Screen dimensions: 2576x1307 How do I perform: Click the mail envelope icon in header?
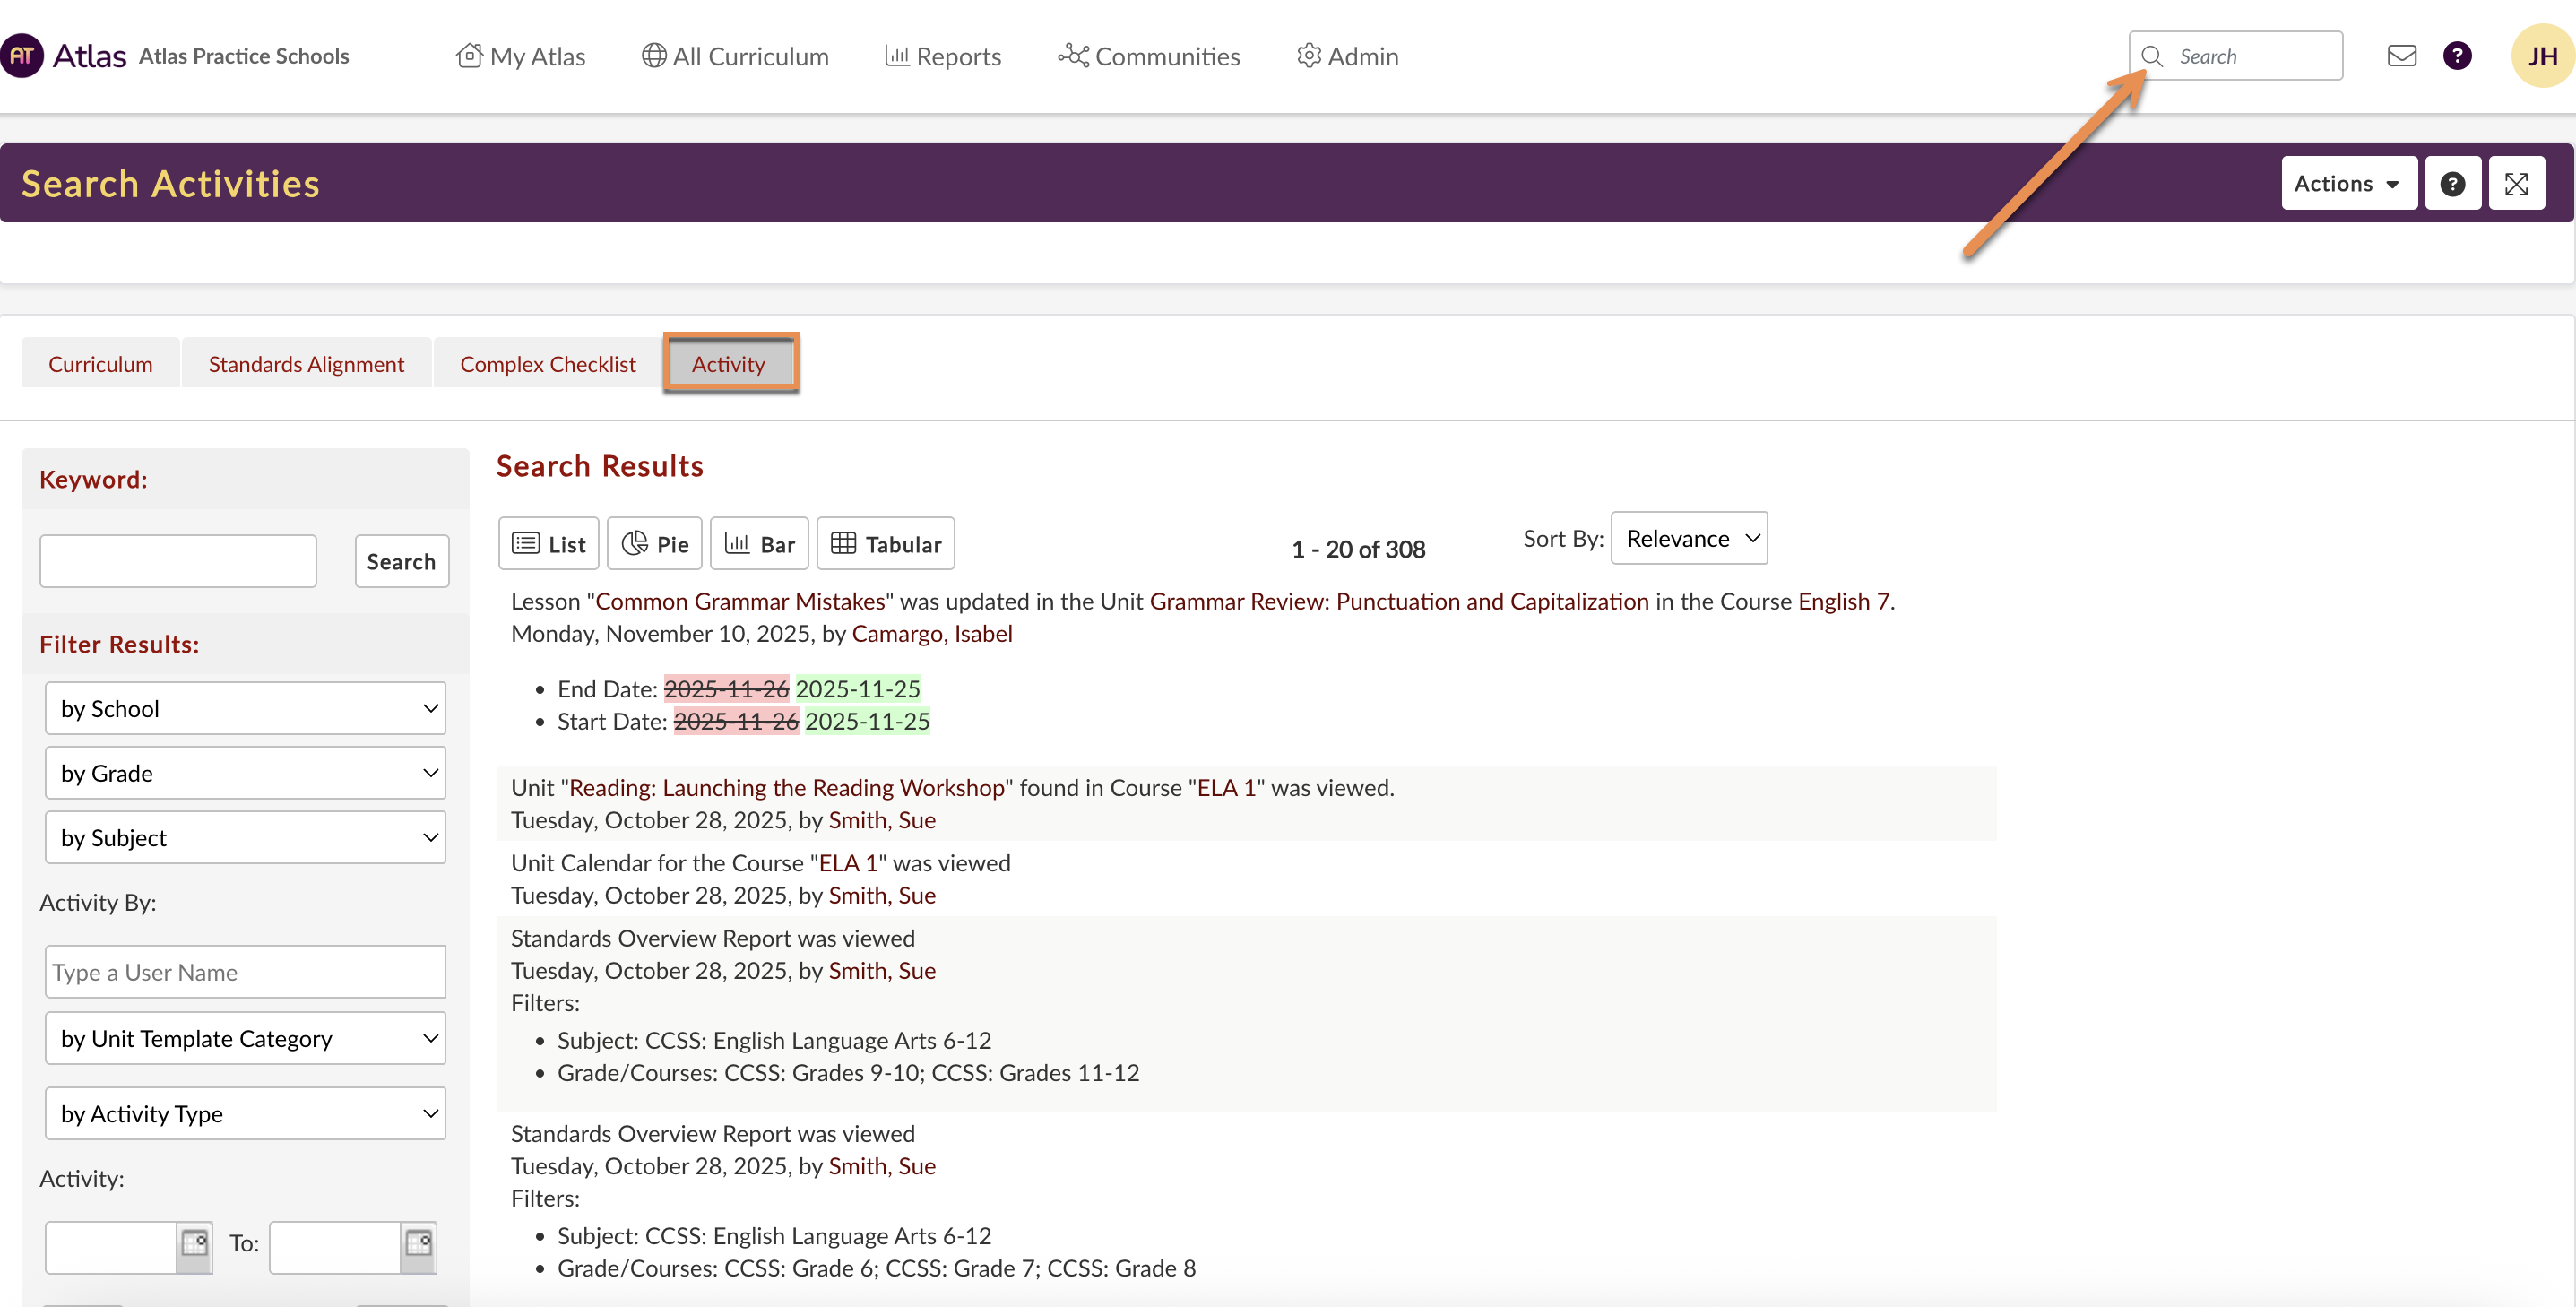(x=2401, y=56)
